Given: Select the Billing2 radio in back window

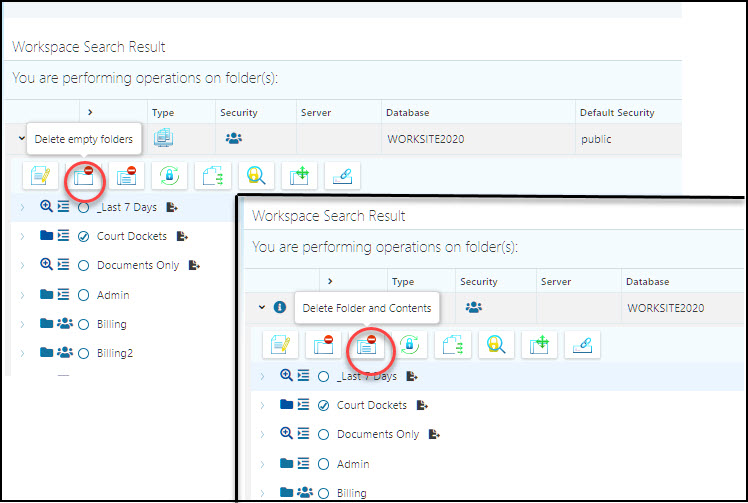Looking at the screenshot, I should pos(83,354).
